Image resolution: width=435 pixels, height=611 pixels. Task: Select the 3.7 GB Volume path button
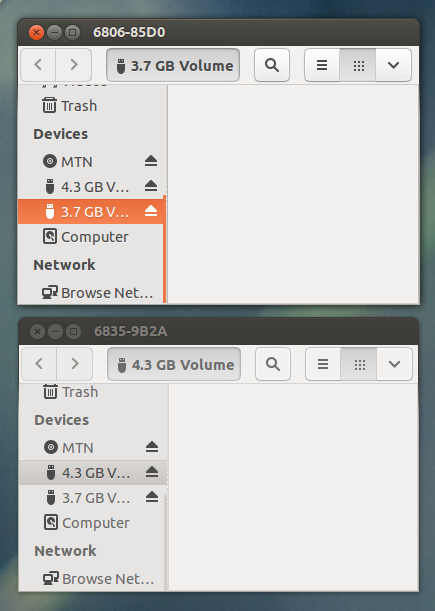click(173, 65)
